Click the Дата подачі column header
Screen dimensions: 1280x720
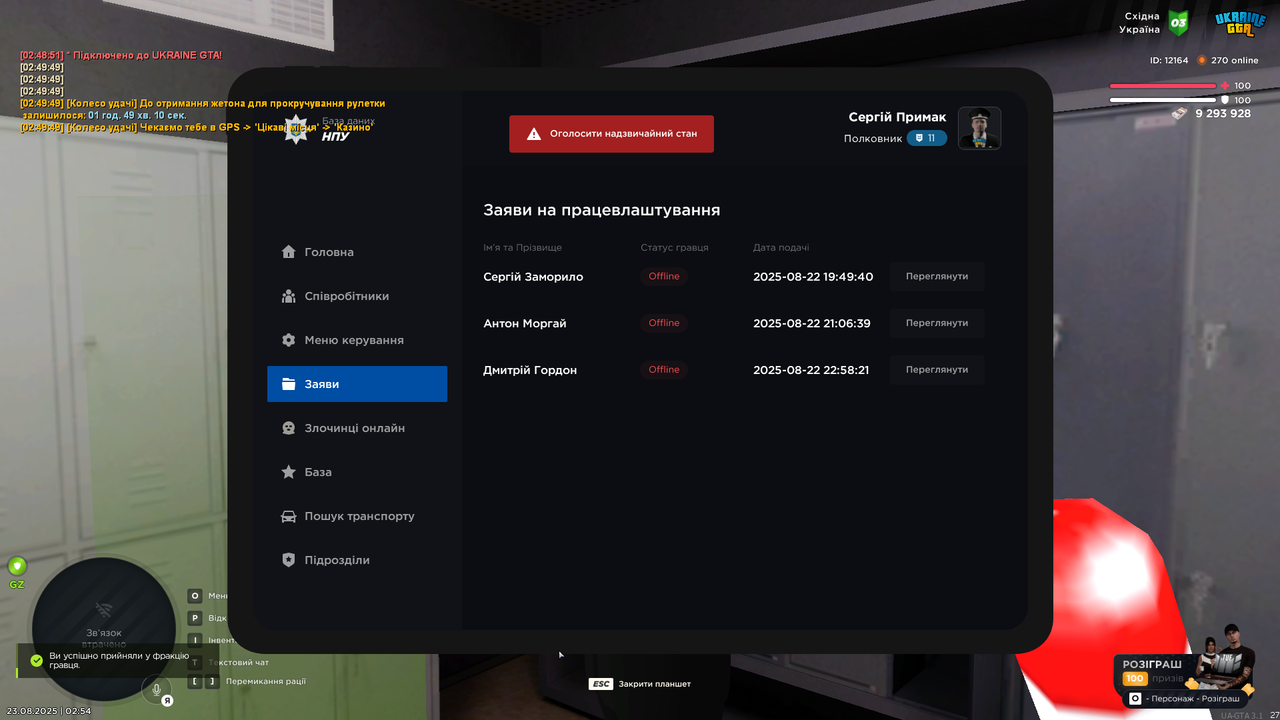pos(781,247)
